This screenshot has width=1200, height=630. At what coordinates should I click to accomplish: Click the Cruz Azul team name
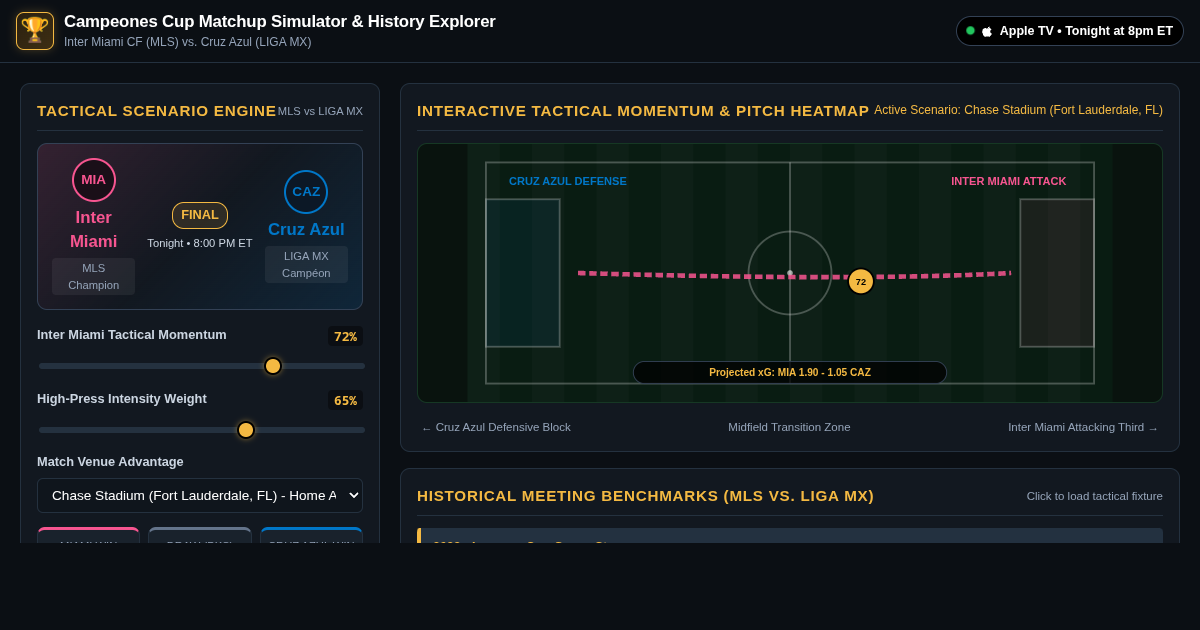click(306, 230)
